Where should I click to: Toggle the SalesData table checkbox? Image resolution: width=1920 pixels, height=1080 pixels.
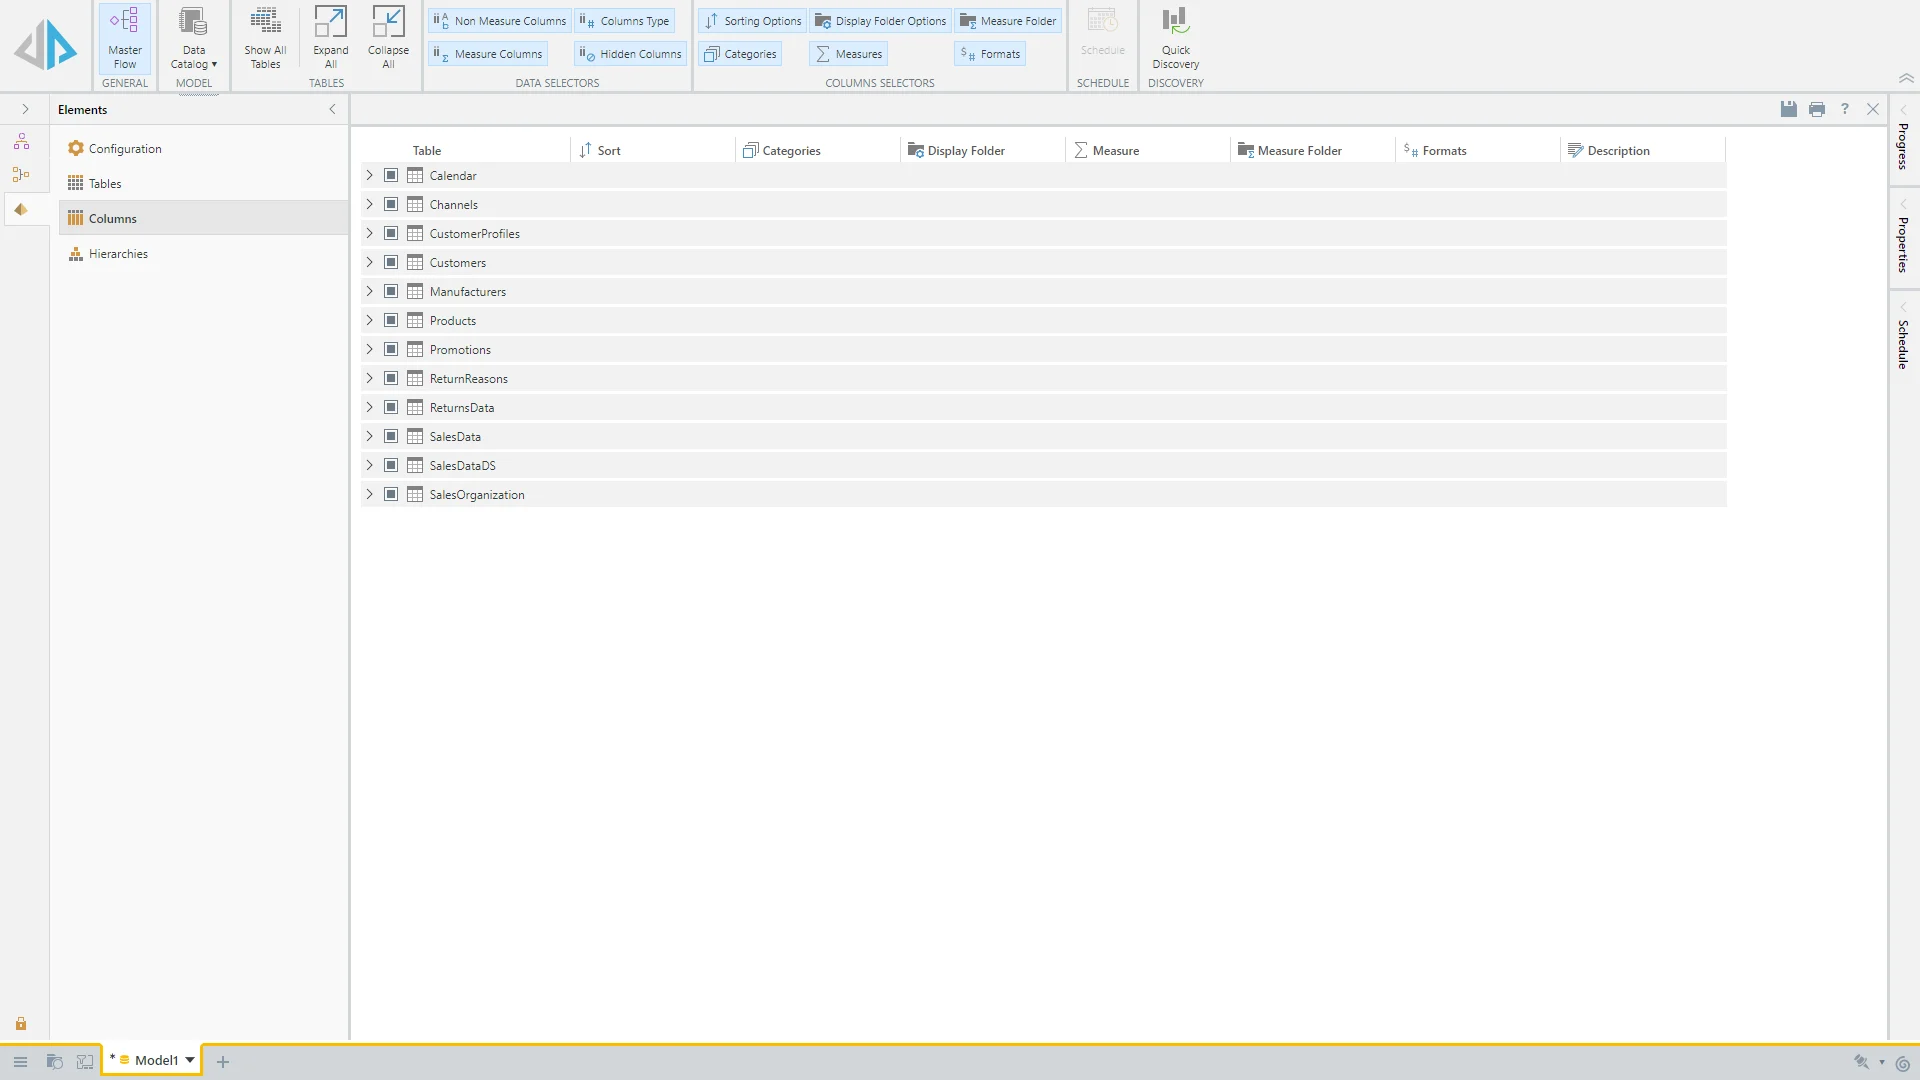pyautogui.click(x=391, y=436)
